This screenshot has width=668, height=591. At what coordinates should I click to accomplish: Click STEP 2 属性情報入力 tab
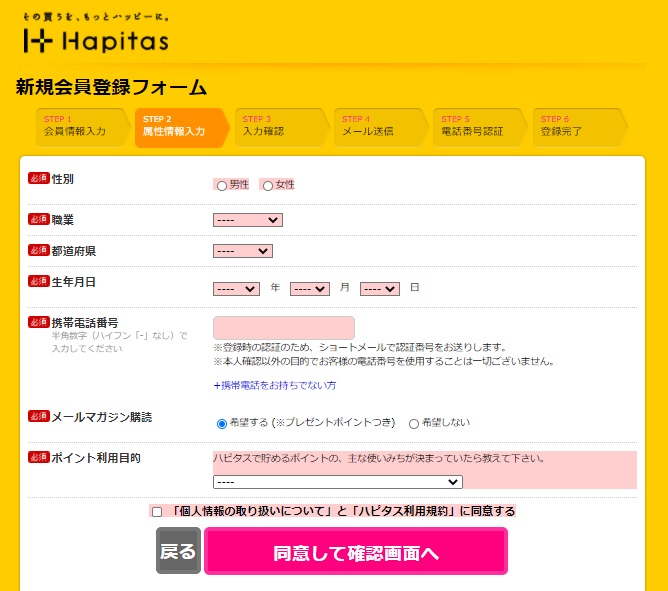pyautogui.click(x=182, y=127)
